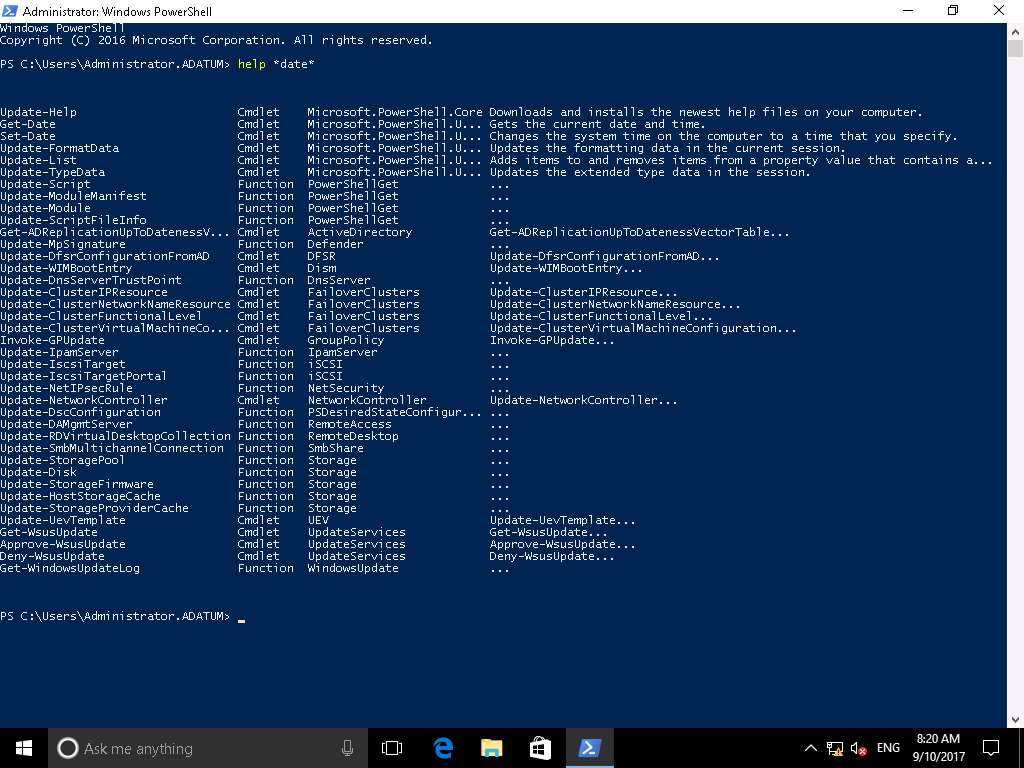Screen dimensions: 1024x768
Task: Open the PowerShell title bar system menu icon
Action: tap(11, 11)
